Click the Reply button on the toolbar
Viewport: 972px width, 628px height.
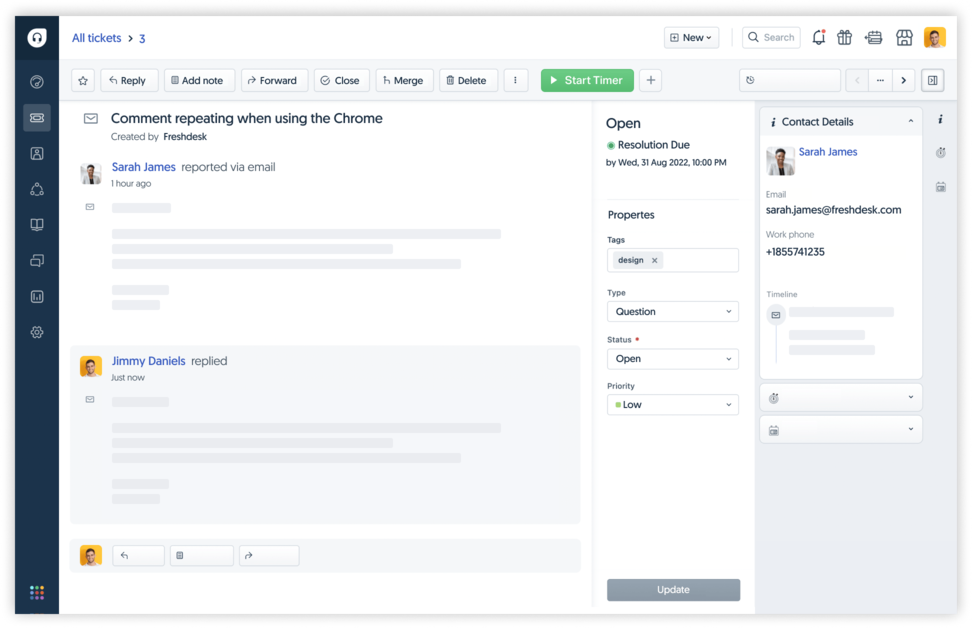(128, 80)
